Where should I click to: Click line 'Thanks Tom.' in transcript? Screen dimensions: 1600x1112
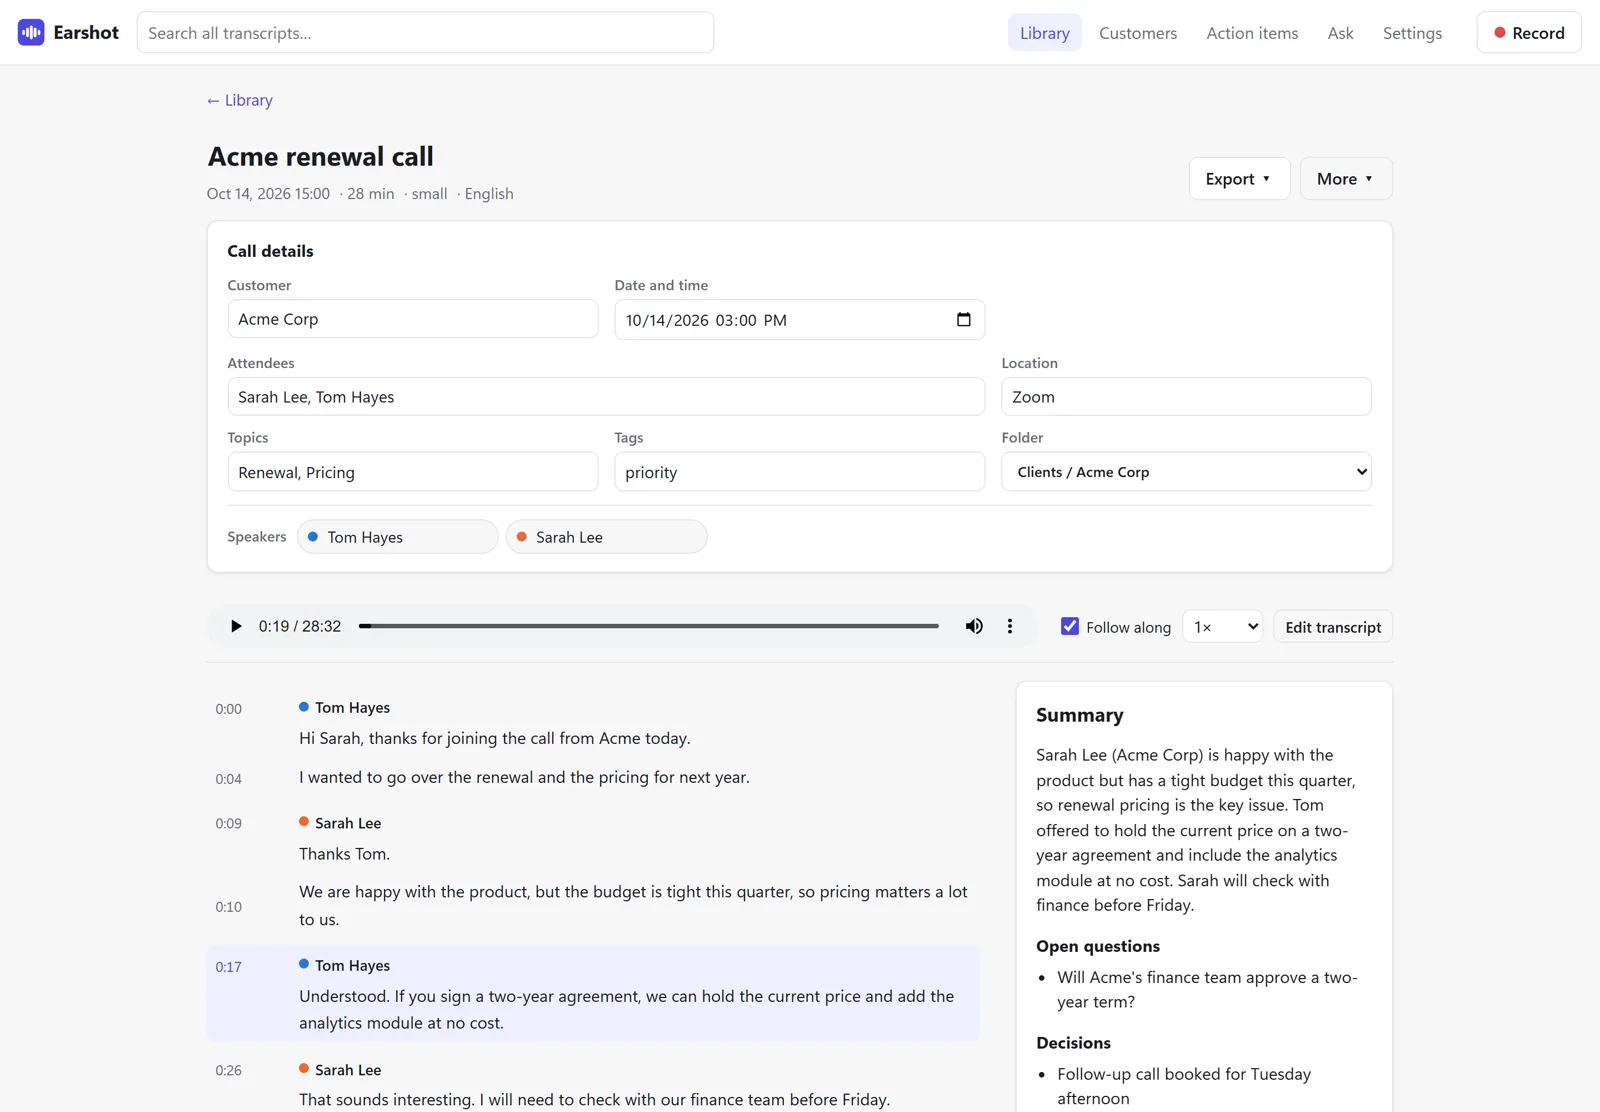(x=345, y=854)
